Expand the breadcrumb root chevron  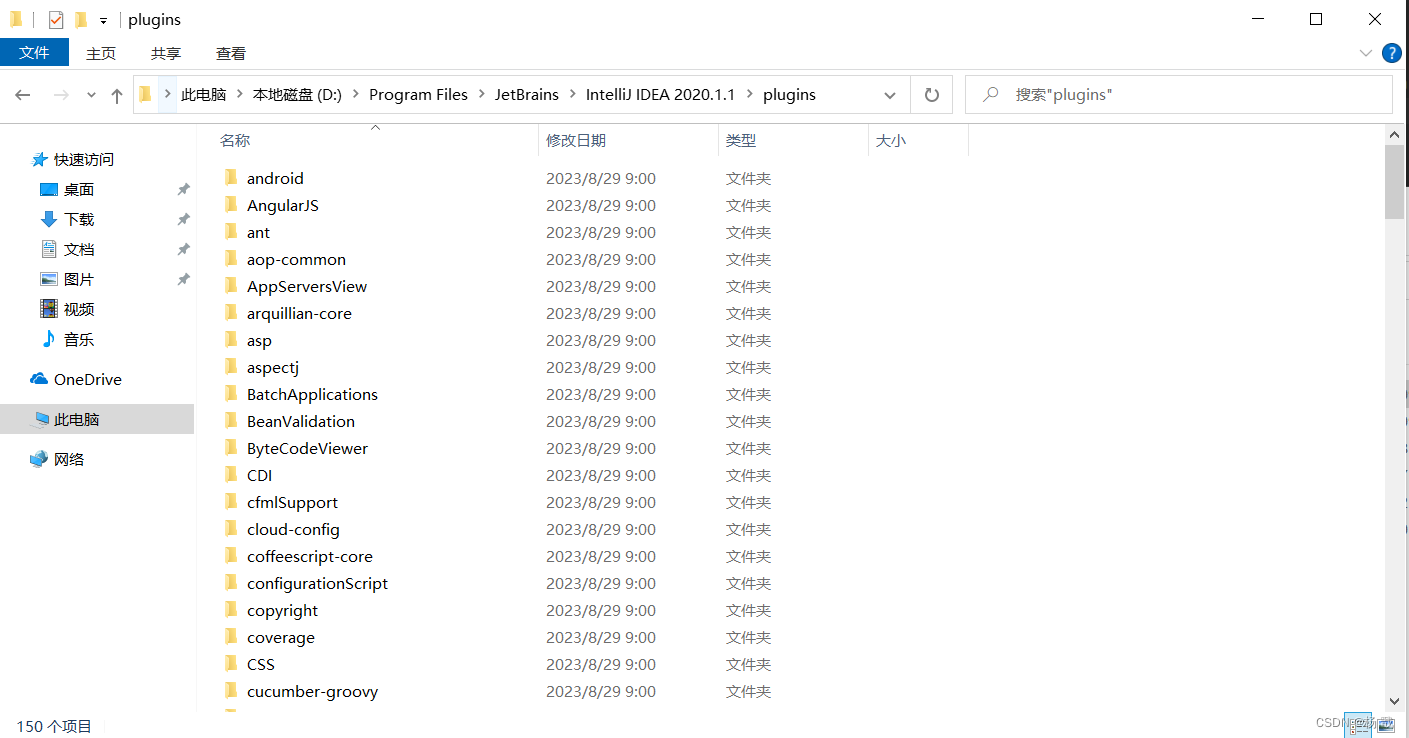coord(168,95)
